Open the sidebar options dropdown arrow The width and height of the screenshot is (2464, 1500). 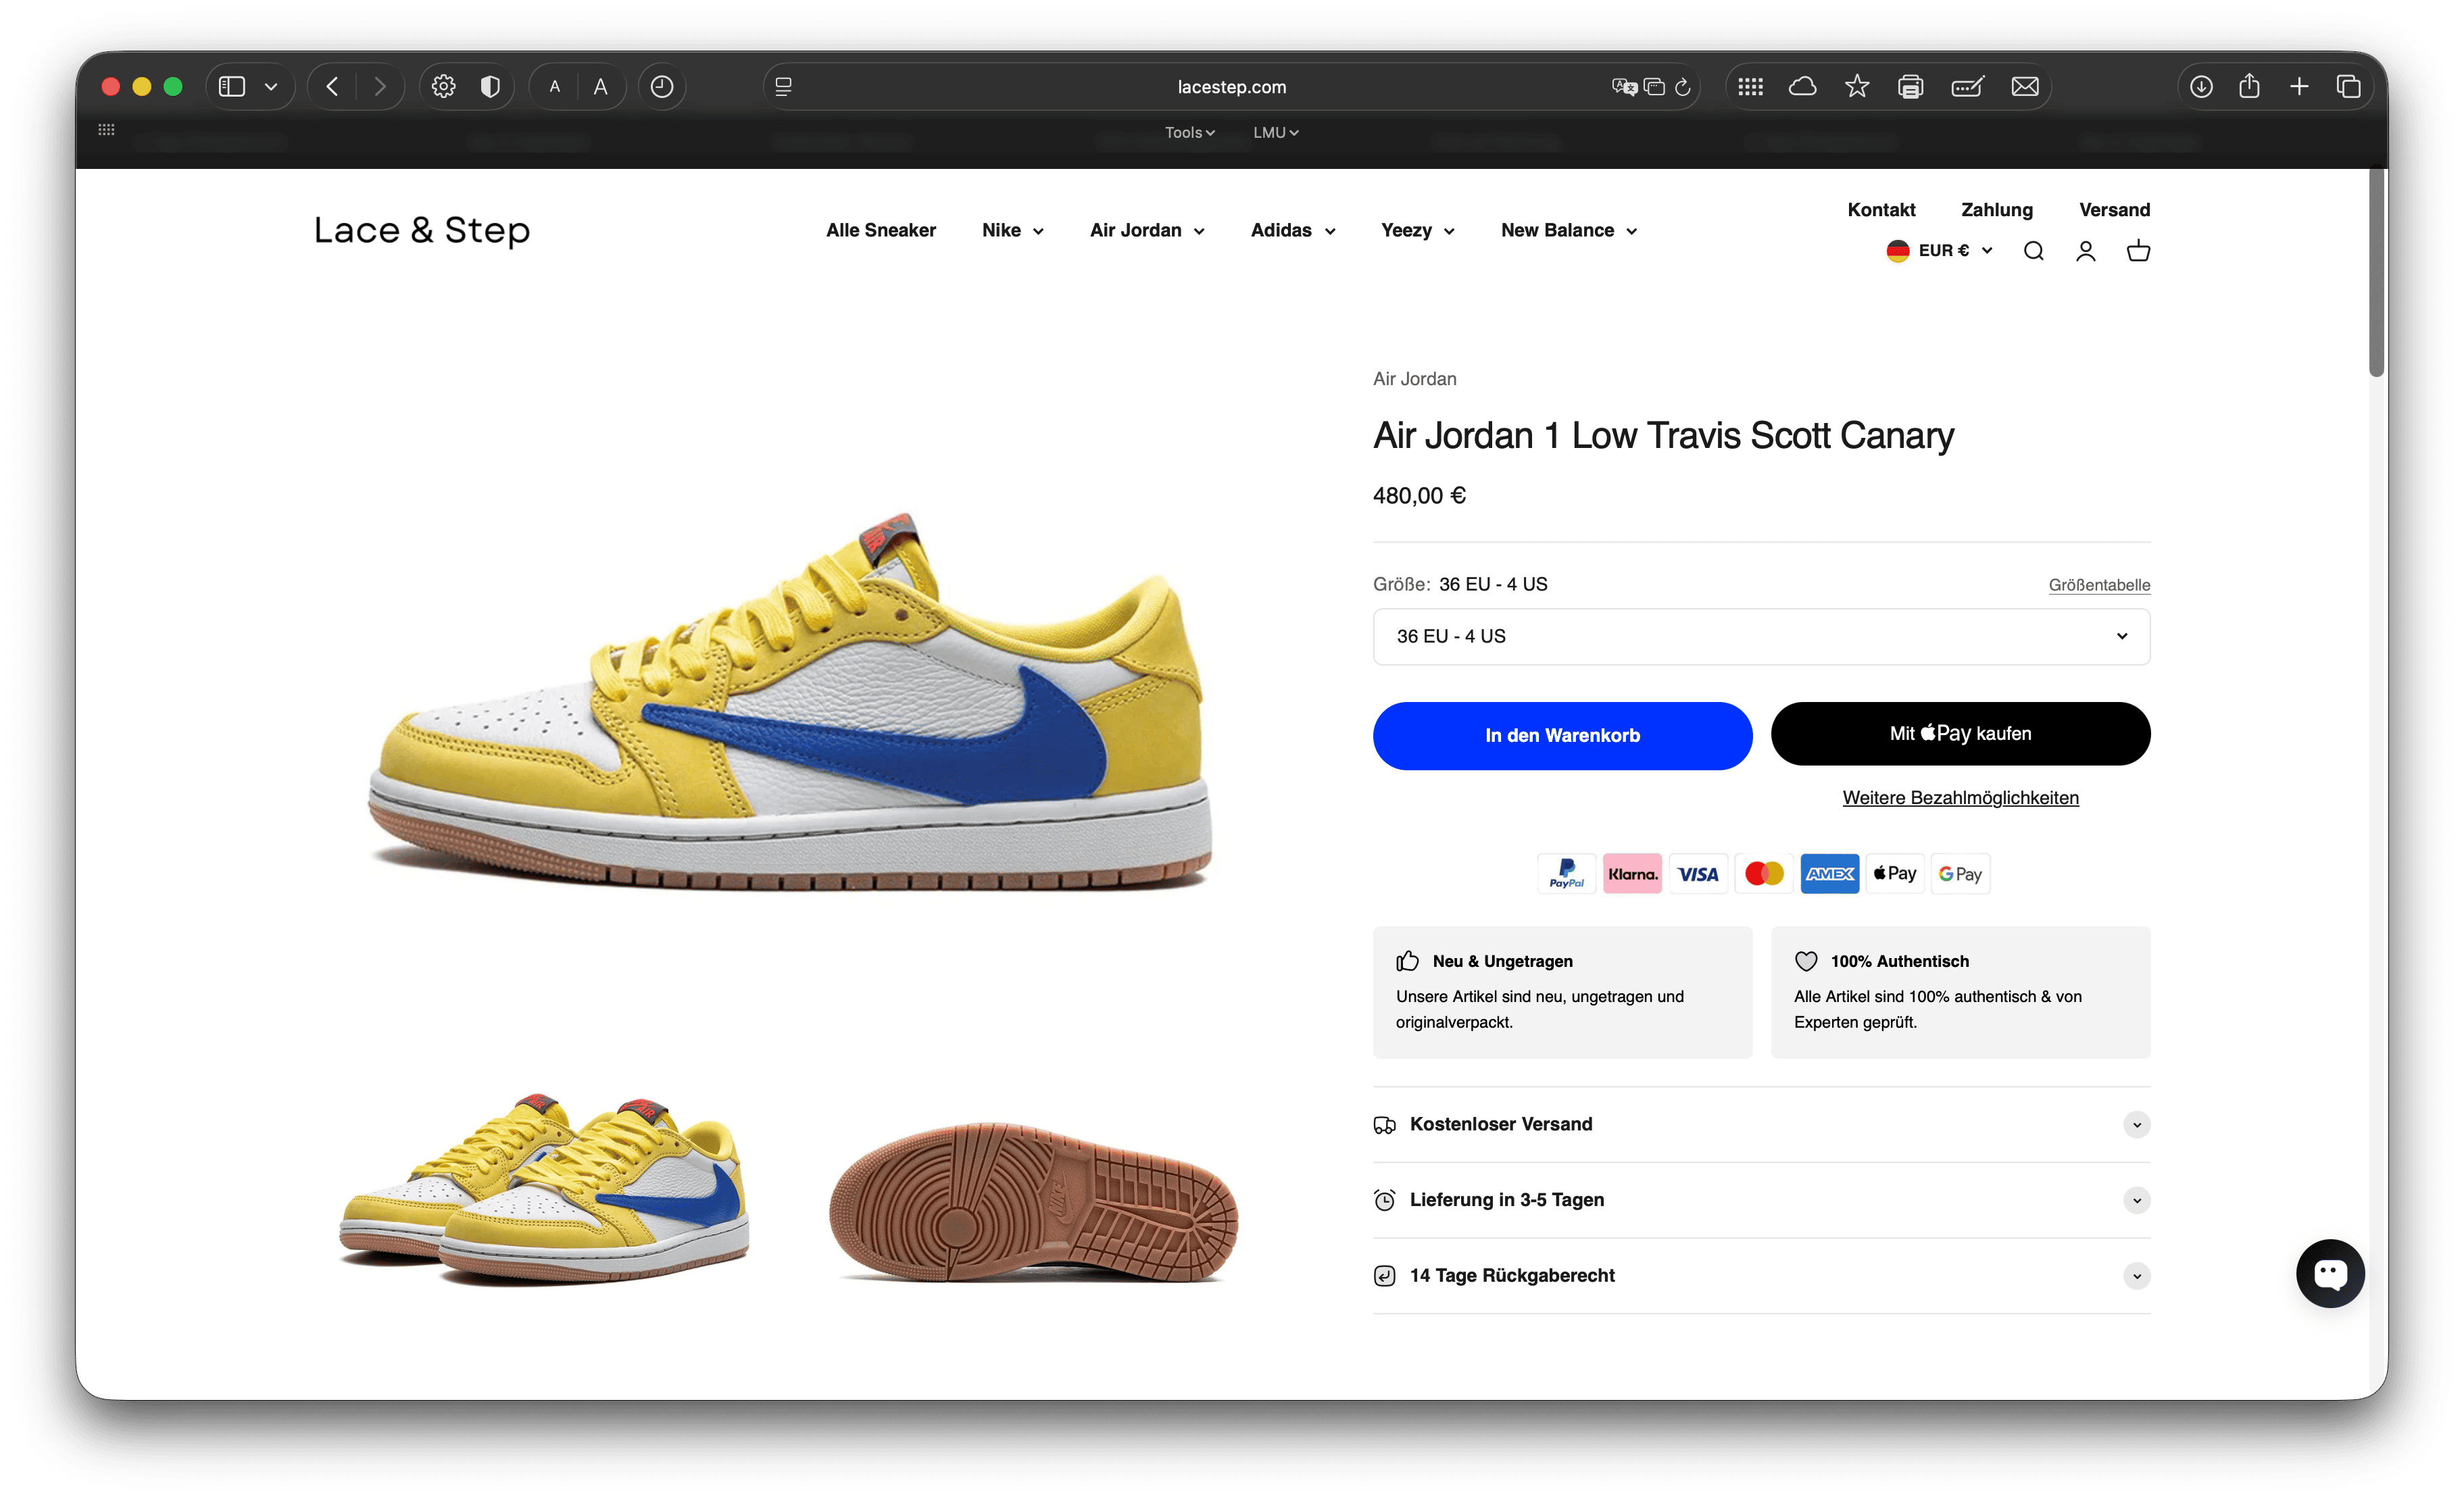(271, 87)
